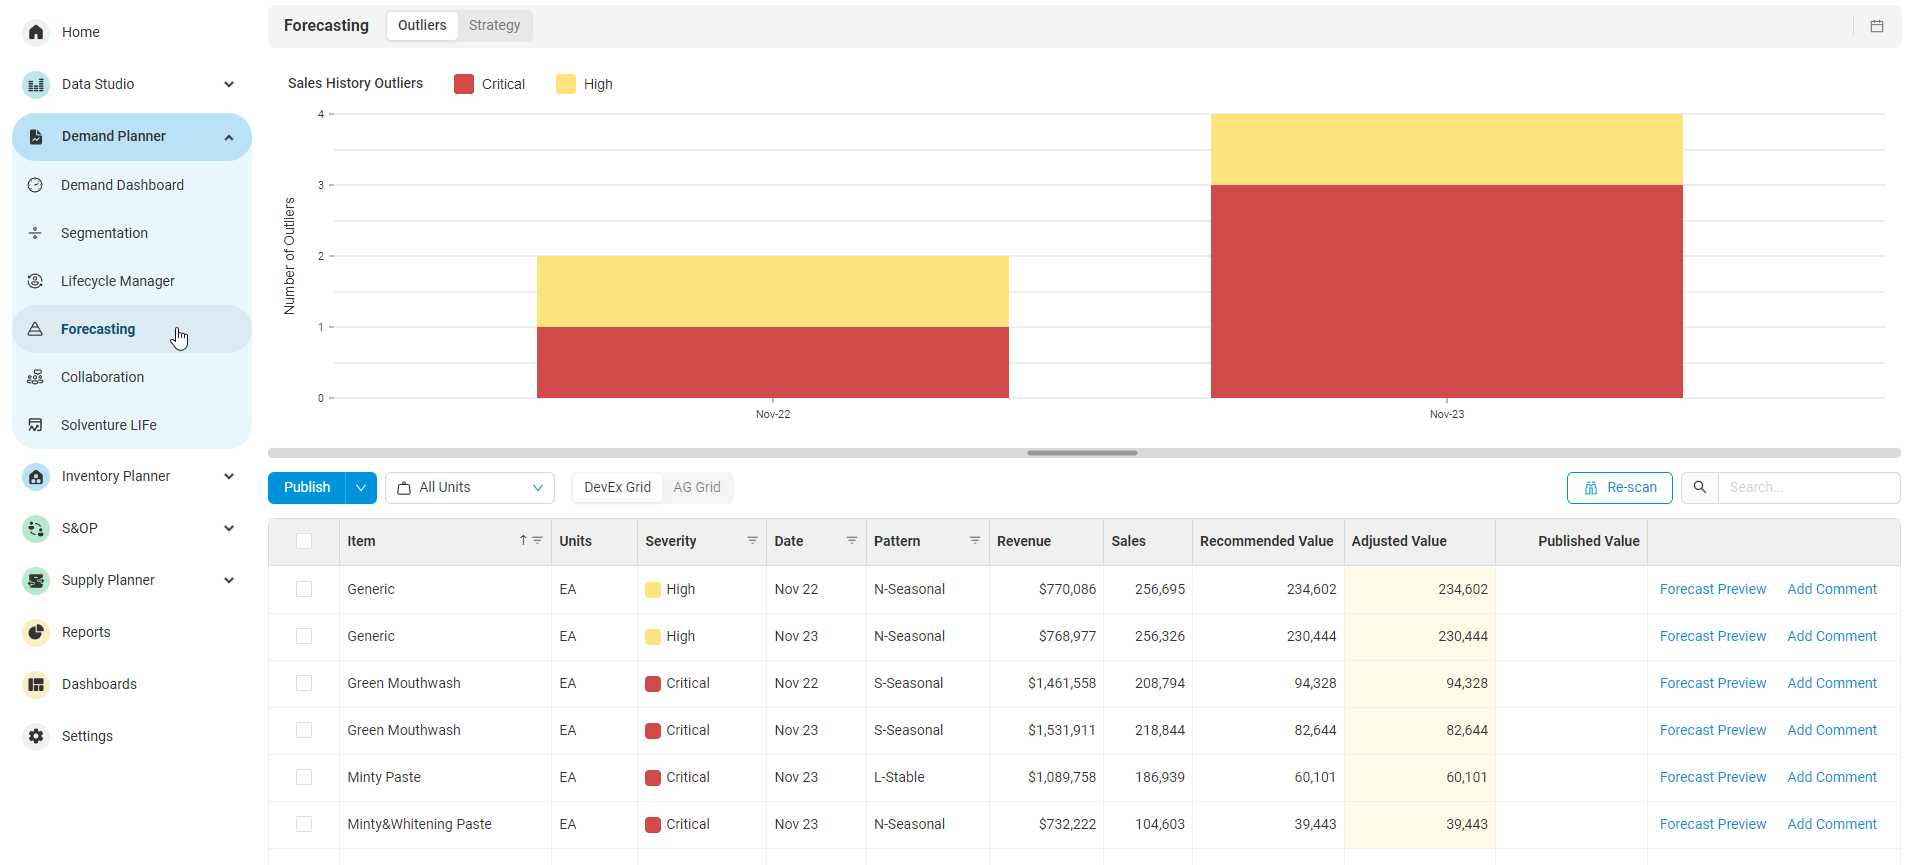Click the Demand Dashboard gauge icon
The width and height of the screenshot is (1911, 865).
tap(35, 185)
